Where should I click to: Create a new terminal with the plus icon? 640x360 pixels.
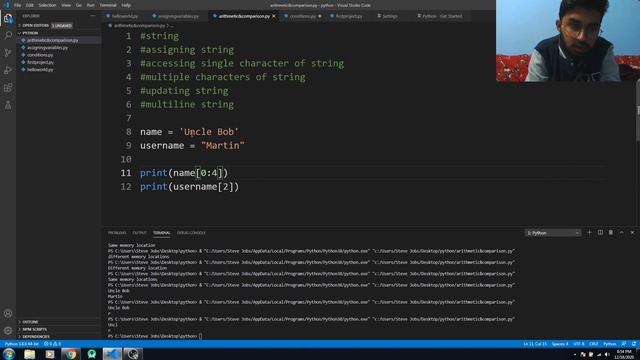tap(589, 233)
